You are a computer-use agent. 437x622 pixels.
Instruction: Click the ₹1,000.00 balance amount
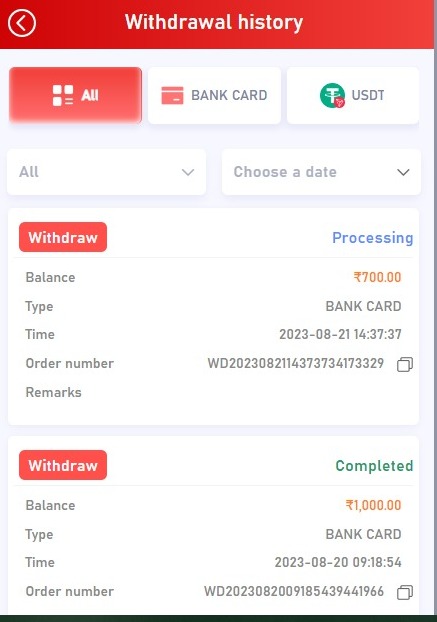374,505
